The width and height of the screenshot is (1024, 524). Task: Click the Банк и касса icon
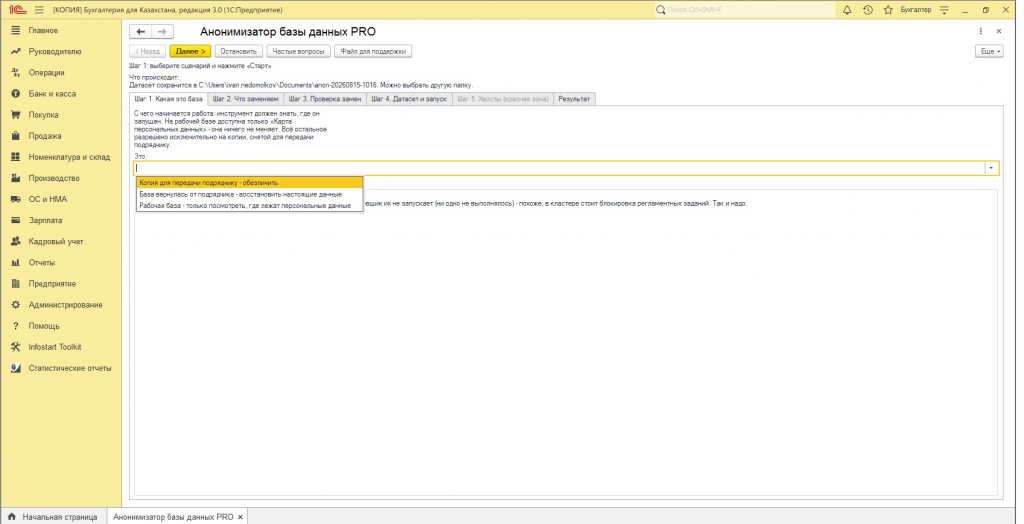point(16,94)
